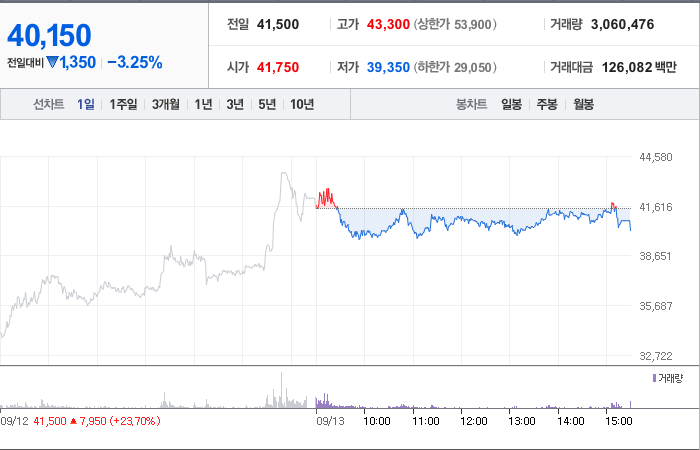This screenshot has height=450, width=700.
Task: Show the 5년 line chart
Action: (267, 104)
